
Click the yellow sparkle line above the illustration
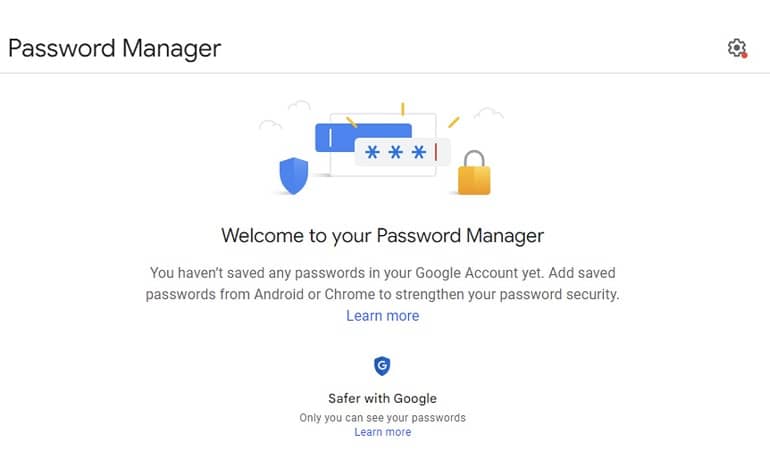click(402, 108)
